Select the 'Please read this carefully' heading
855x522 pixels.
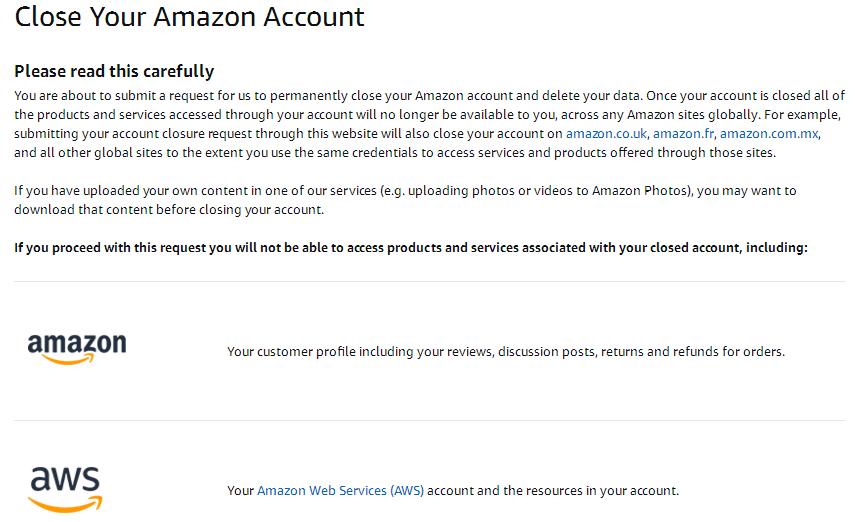(114, 71)
